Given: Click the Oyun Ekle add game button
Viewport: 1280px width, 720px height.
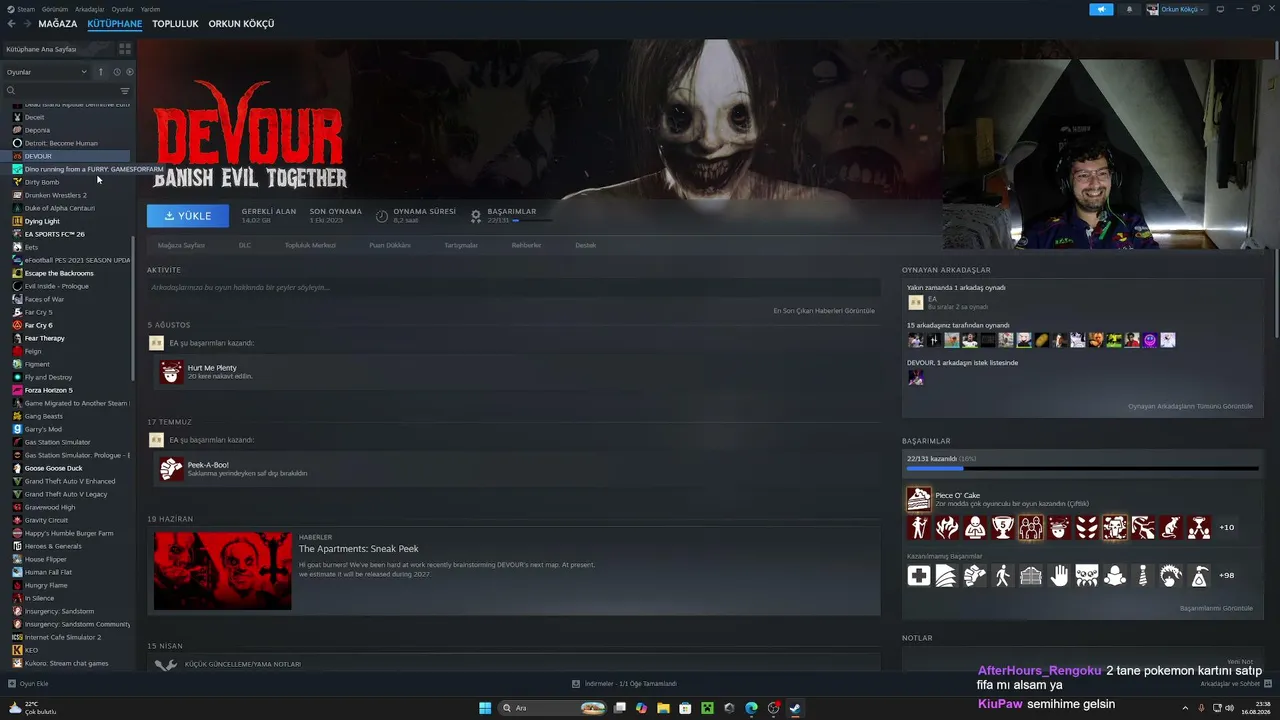Looking at the screenshot, I should click(x=28, y=684).
